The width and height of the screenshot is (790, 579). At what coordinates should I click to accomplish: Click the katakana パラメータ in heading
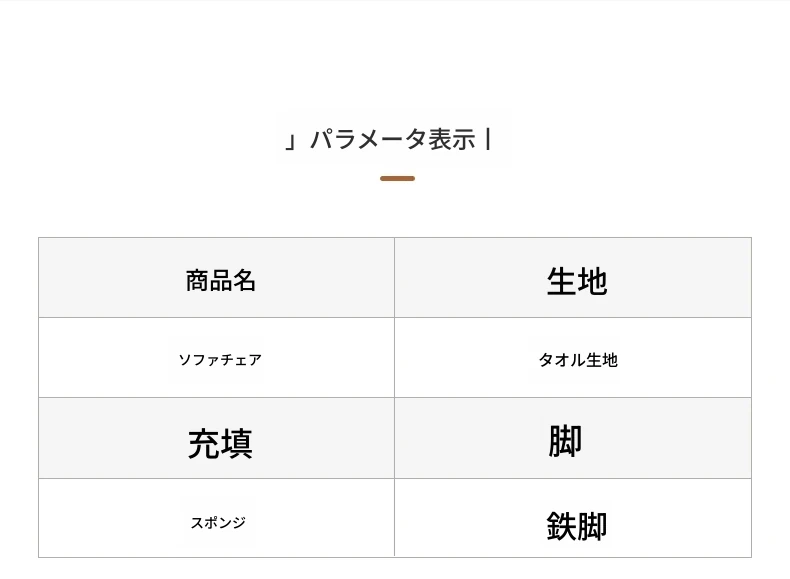pos(369,140)
